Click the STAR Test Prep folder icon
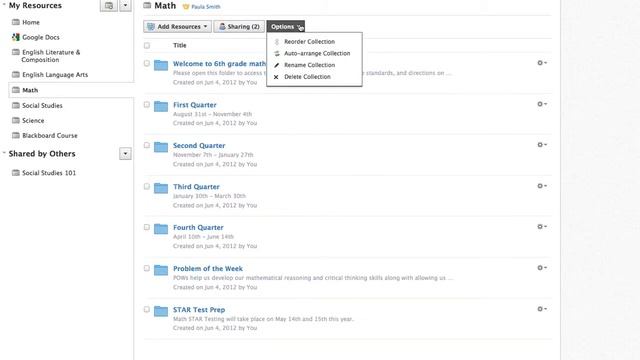Screen dimensions: 640x360 point(161,311)
